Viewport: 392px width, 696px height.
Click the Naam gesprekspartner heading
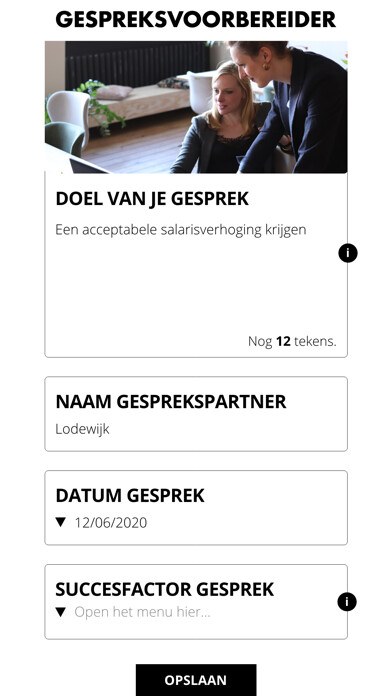pyautogui.click(x=170, y=402)
